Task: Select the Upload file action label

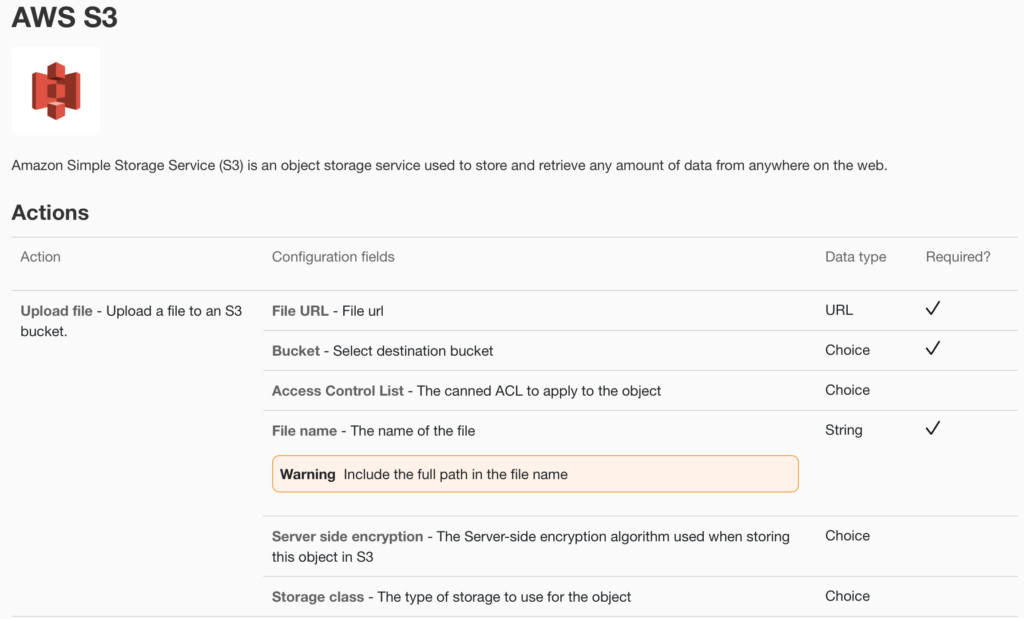Action: [x=57, y=311]
